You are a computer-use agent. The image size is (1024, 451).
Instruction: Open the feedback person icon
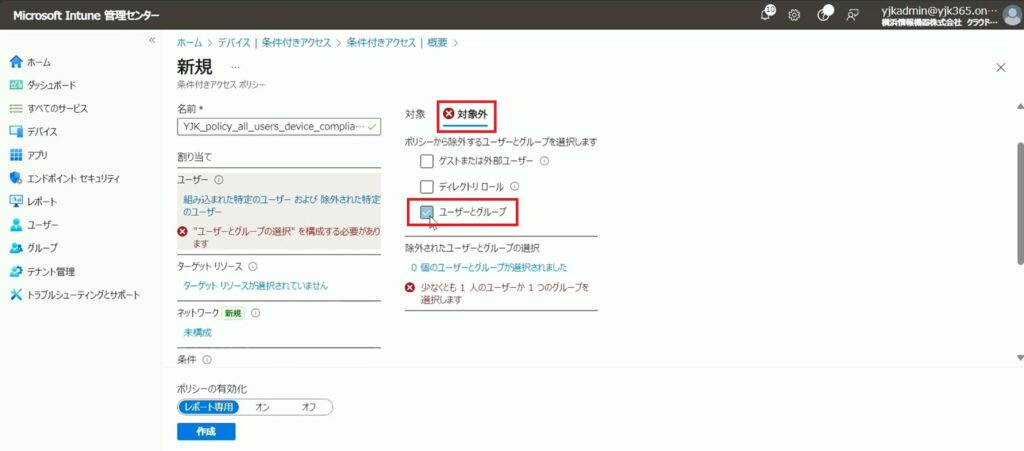pyautogui.click(x=852, y=15)
